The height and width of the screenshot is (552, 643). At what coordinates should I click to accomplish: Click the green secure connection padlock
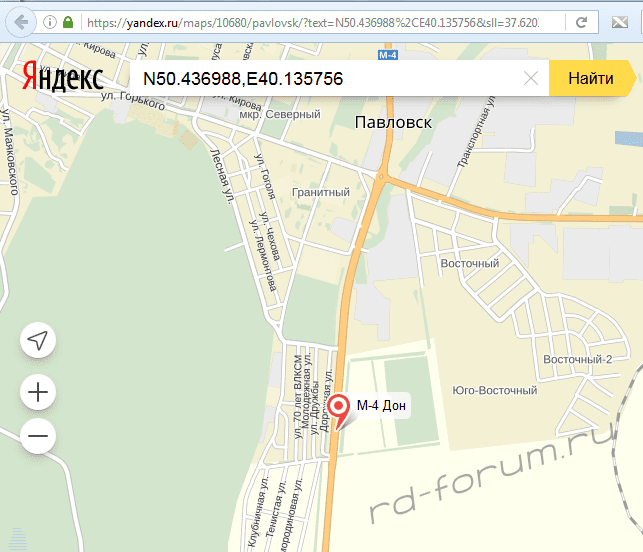pyautogui.click(x=67, y=22)
